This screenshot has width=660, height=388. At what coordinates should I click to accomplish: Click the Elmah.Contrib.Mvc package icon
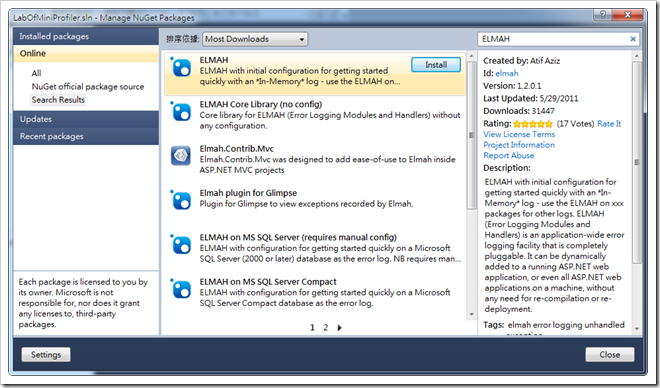[181, 156]
